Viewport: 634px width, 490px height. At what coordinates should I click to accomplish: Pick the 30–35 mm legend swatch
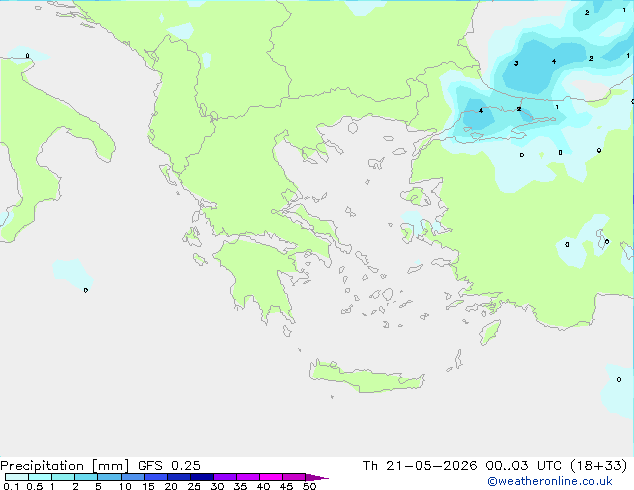(225, 477)
